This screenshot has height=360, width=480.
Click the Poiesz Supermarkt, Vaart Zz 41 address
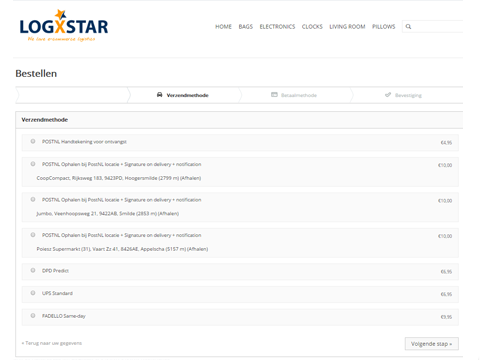coord(122,249)
